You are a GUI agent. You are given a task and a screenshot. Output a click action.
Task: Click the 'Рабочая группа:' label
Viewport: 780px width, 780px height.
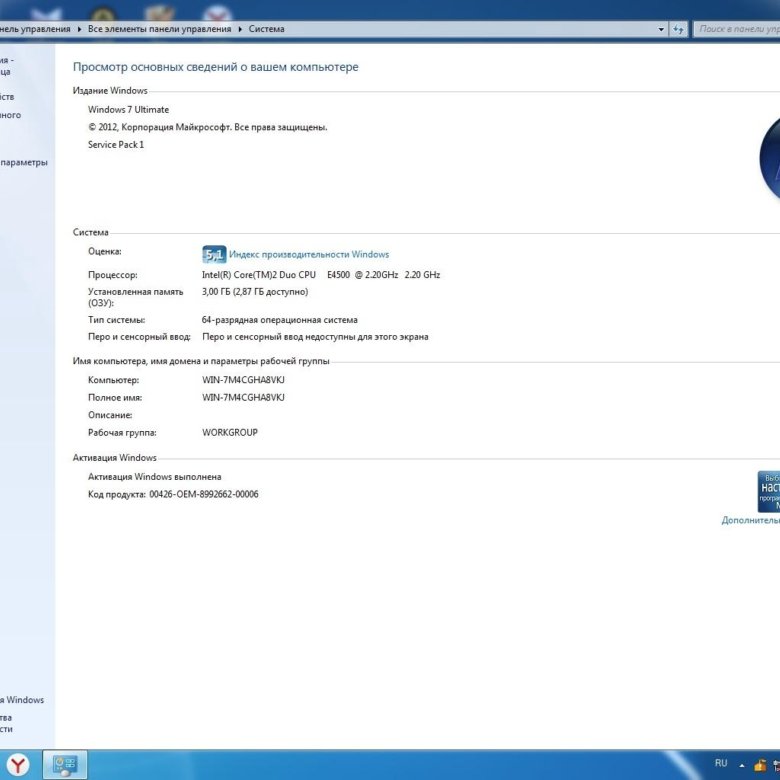coord(122,433)
